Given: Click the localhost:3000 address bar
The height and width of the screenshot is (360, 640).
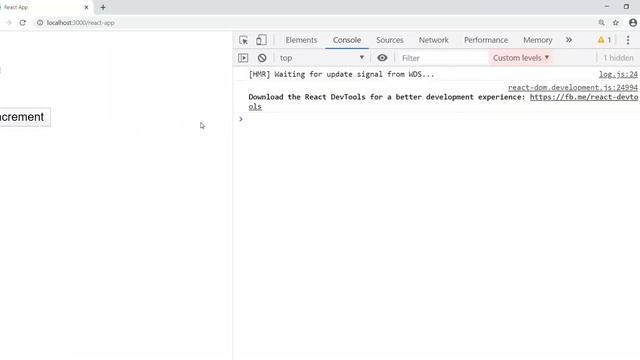Looking at the screenshot, I should [x=80, y=23].
